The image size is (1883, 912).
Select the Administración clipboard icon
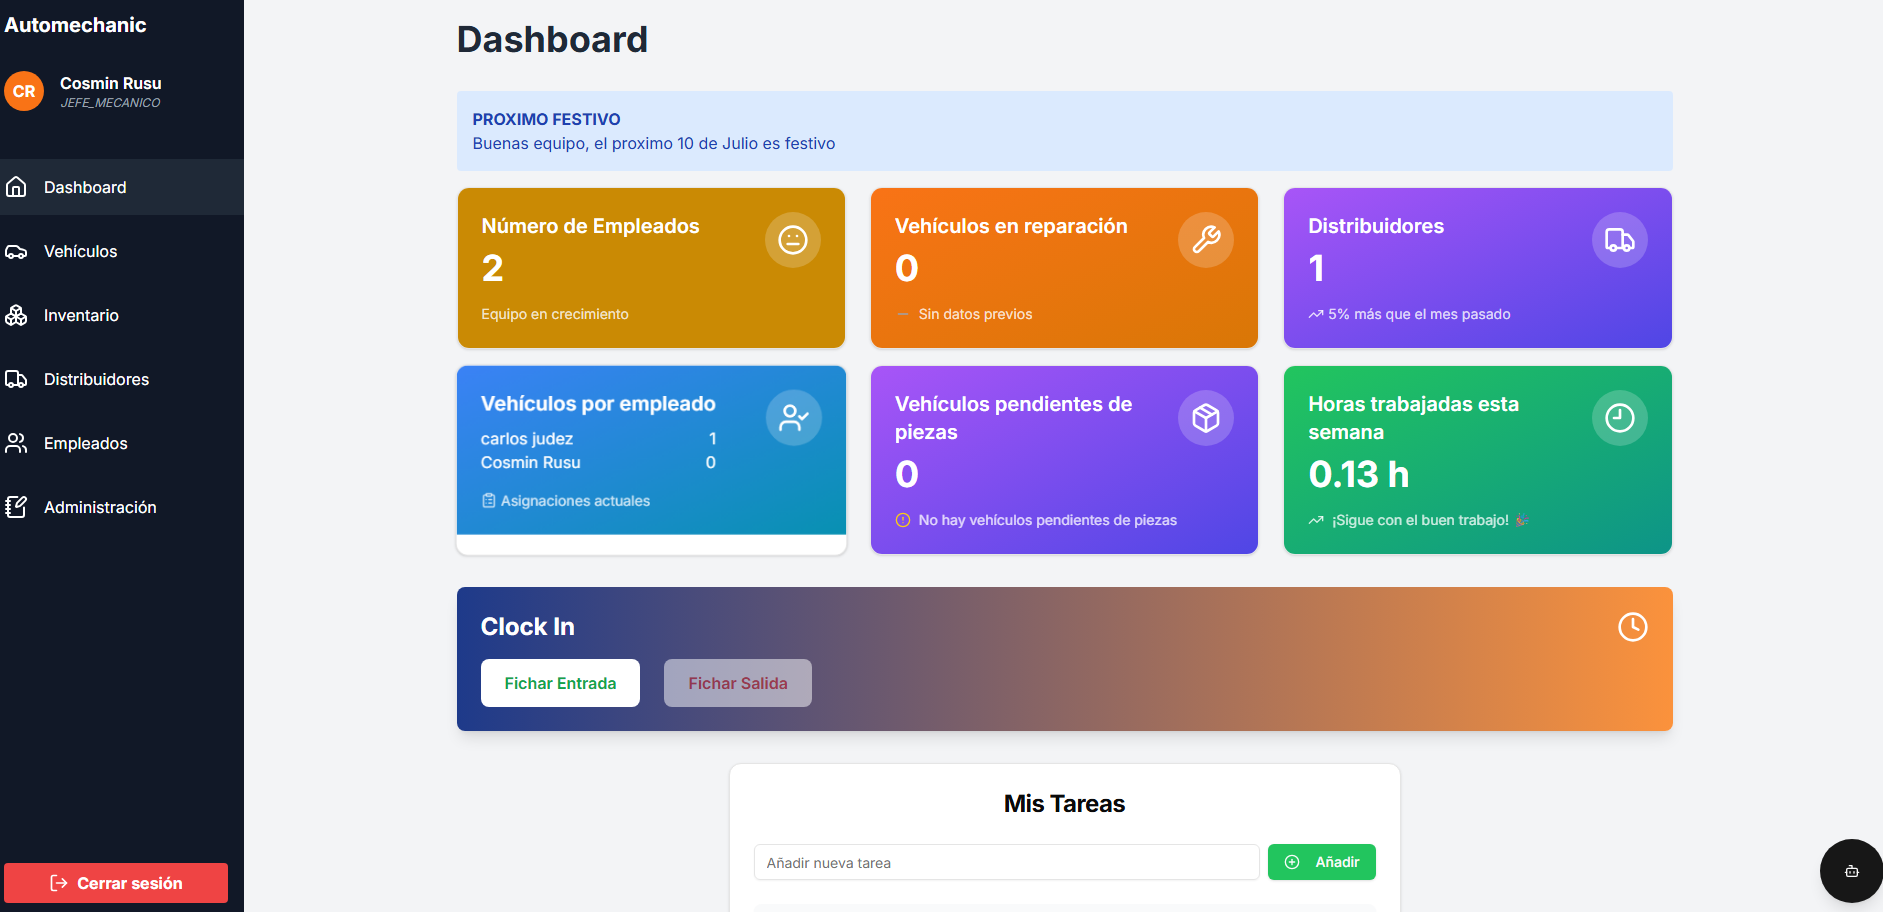click(17, 507)
